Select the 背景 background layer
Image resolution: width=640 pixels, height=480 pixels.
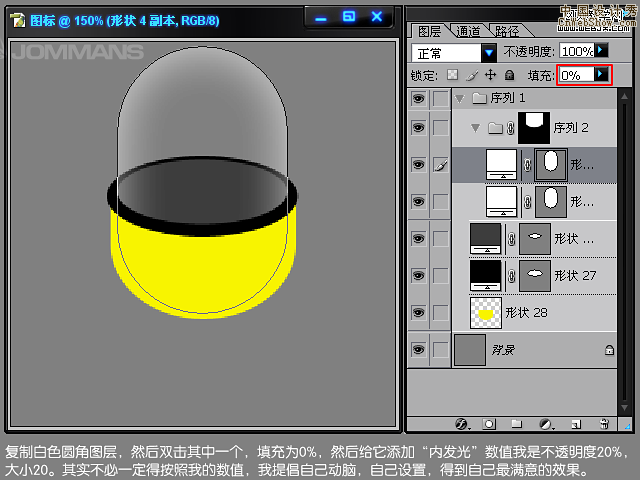coord(540,350)
